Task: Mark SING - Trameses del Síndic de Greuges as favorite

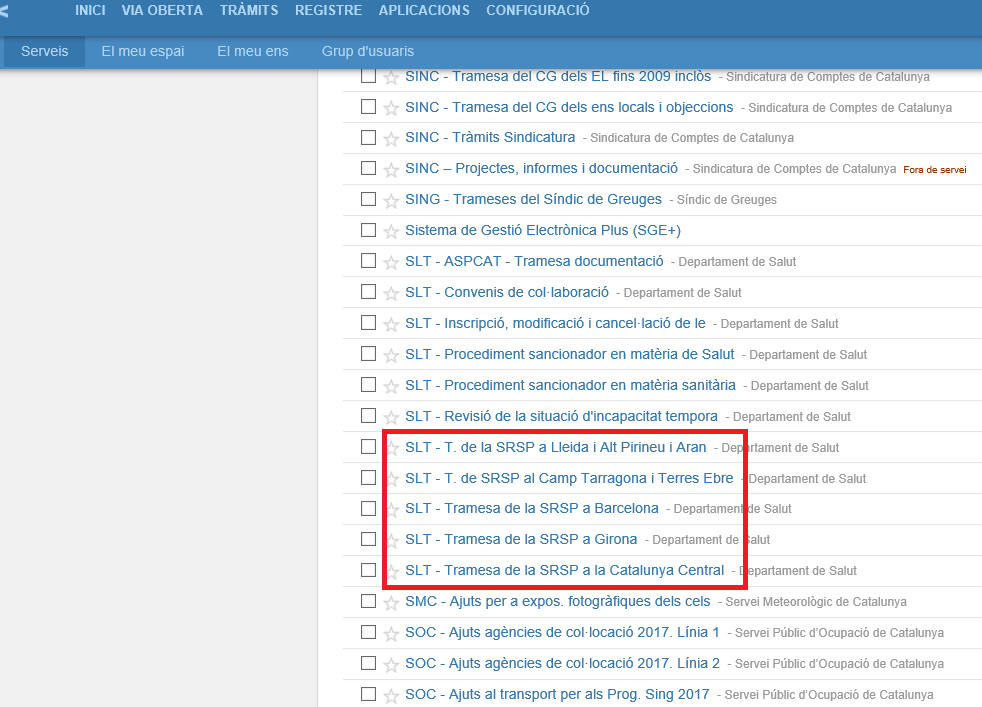Action: (x=391, y=200)
